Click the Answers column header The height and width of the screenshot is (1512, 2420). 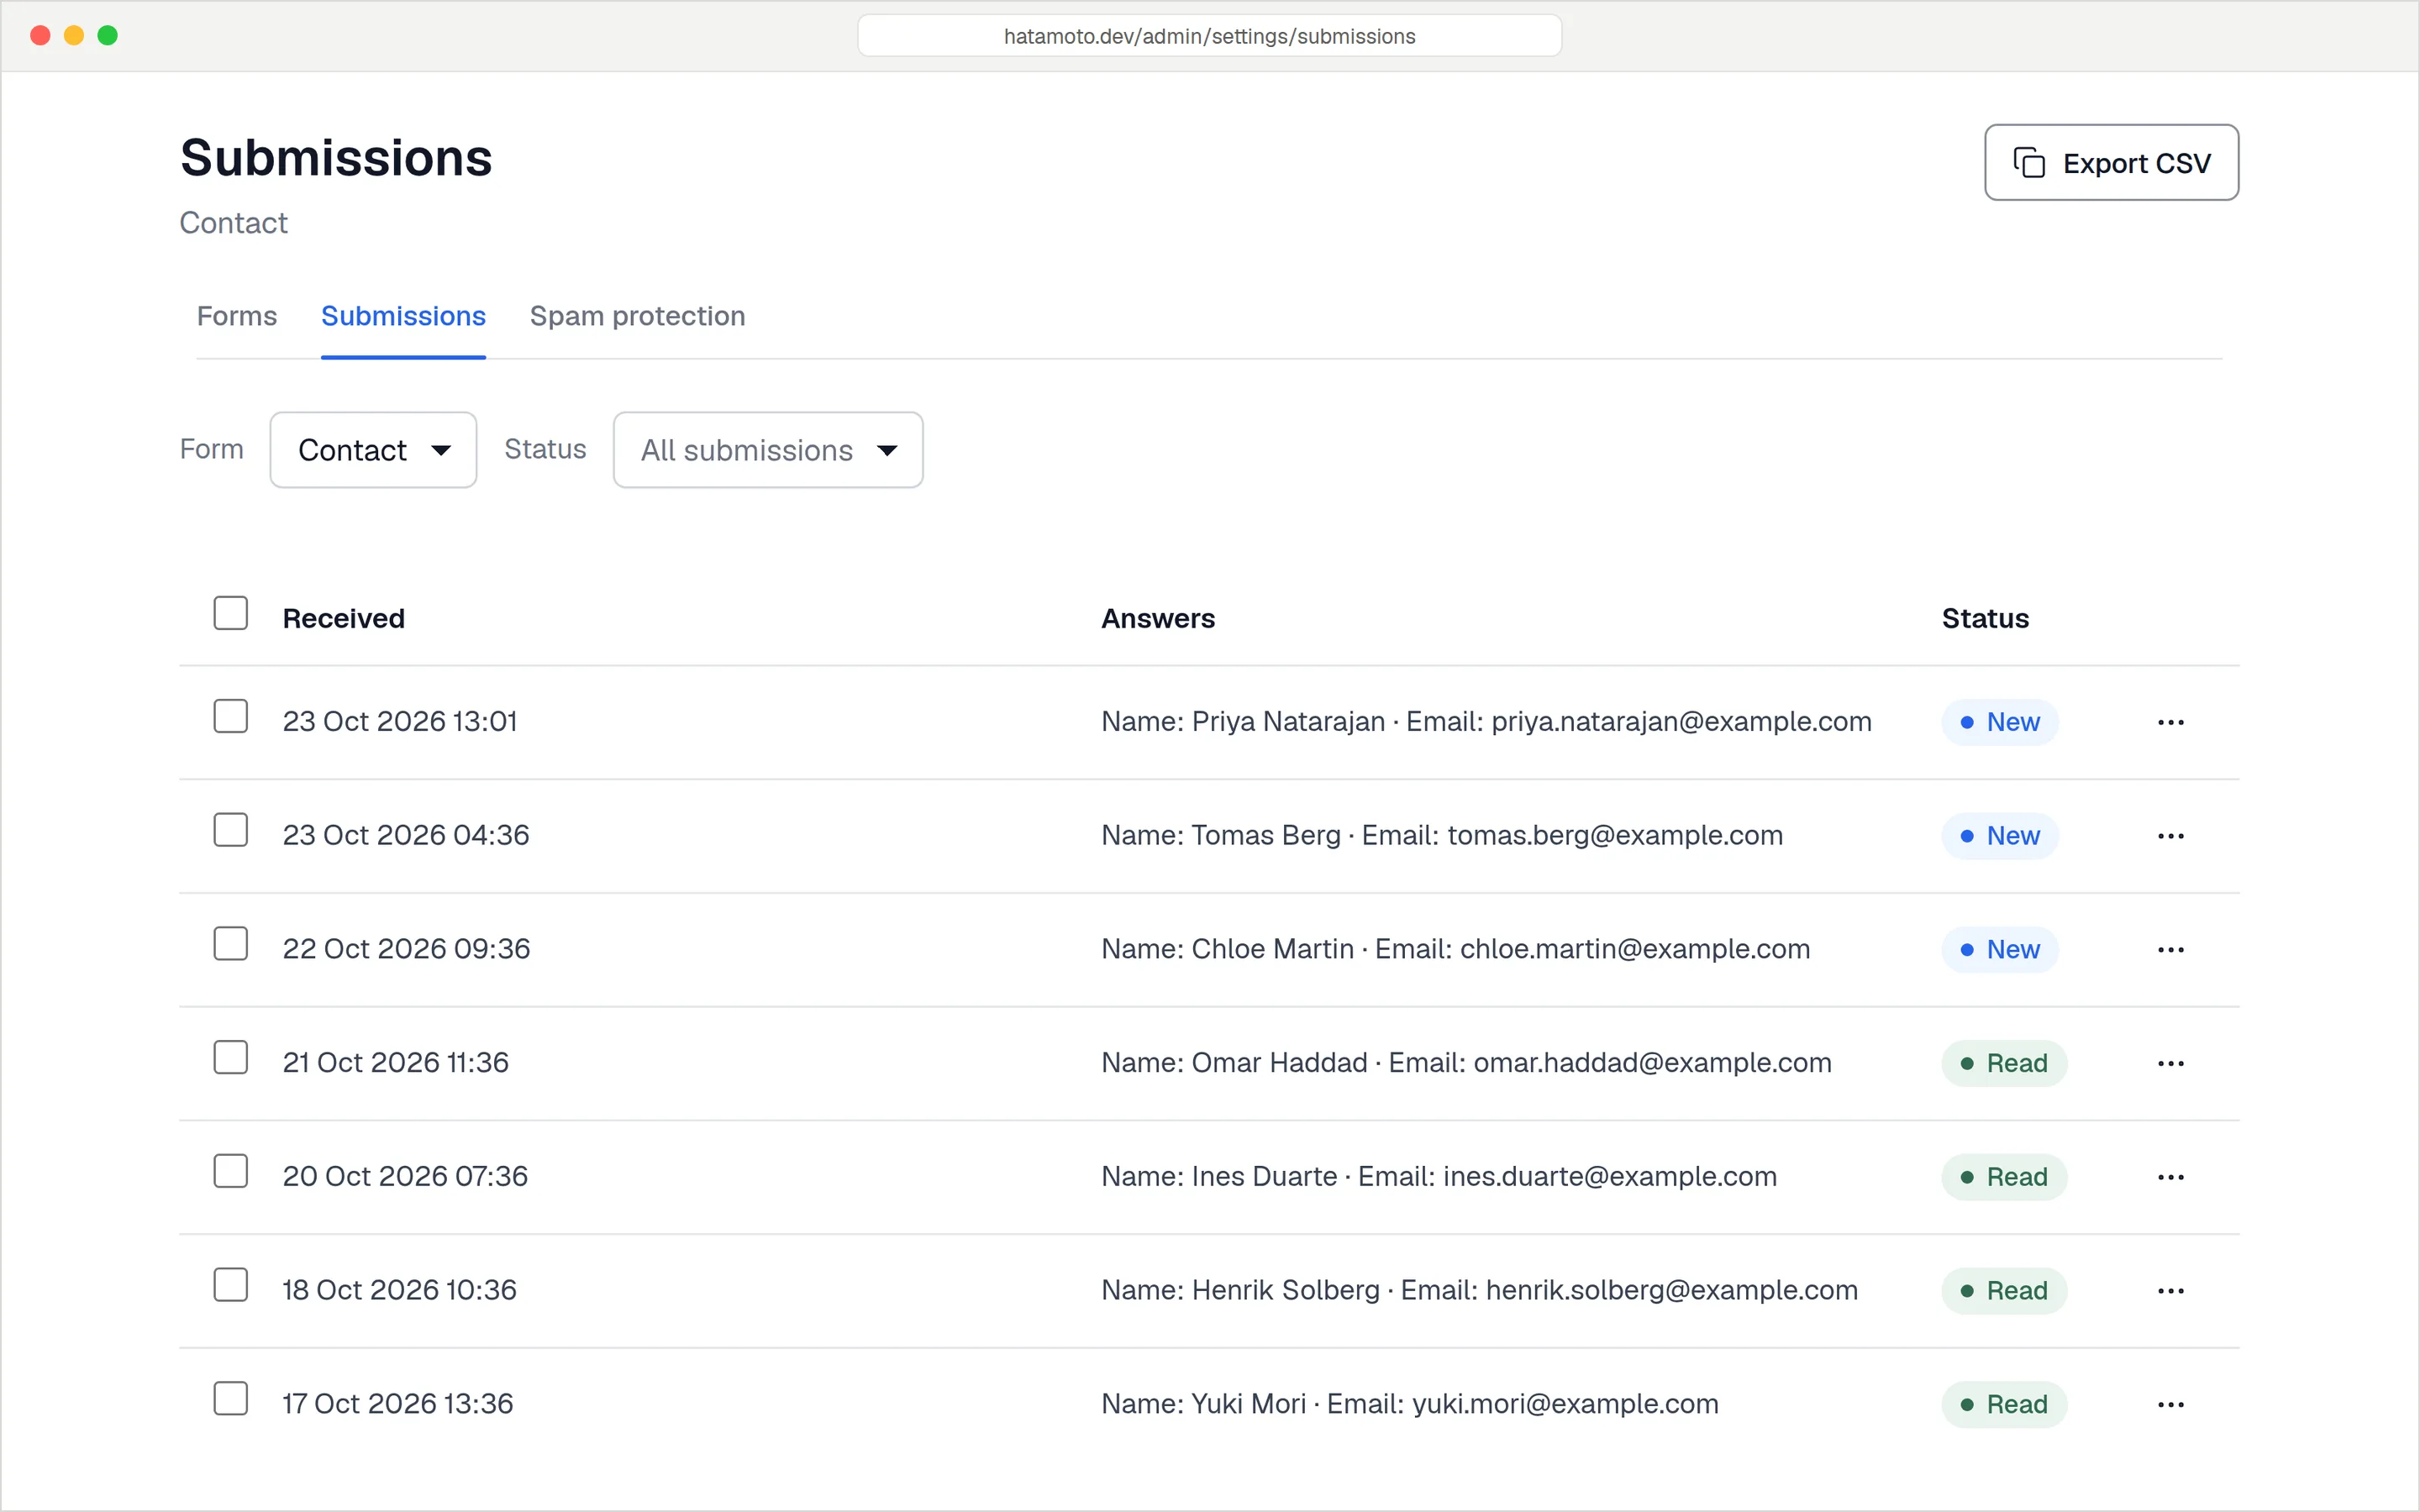[1158, 619]
